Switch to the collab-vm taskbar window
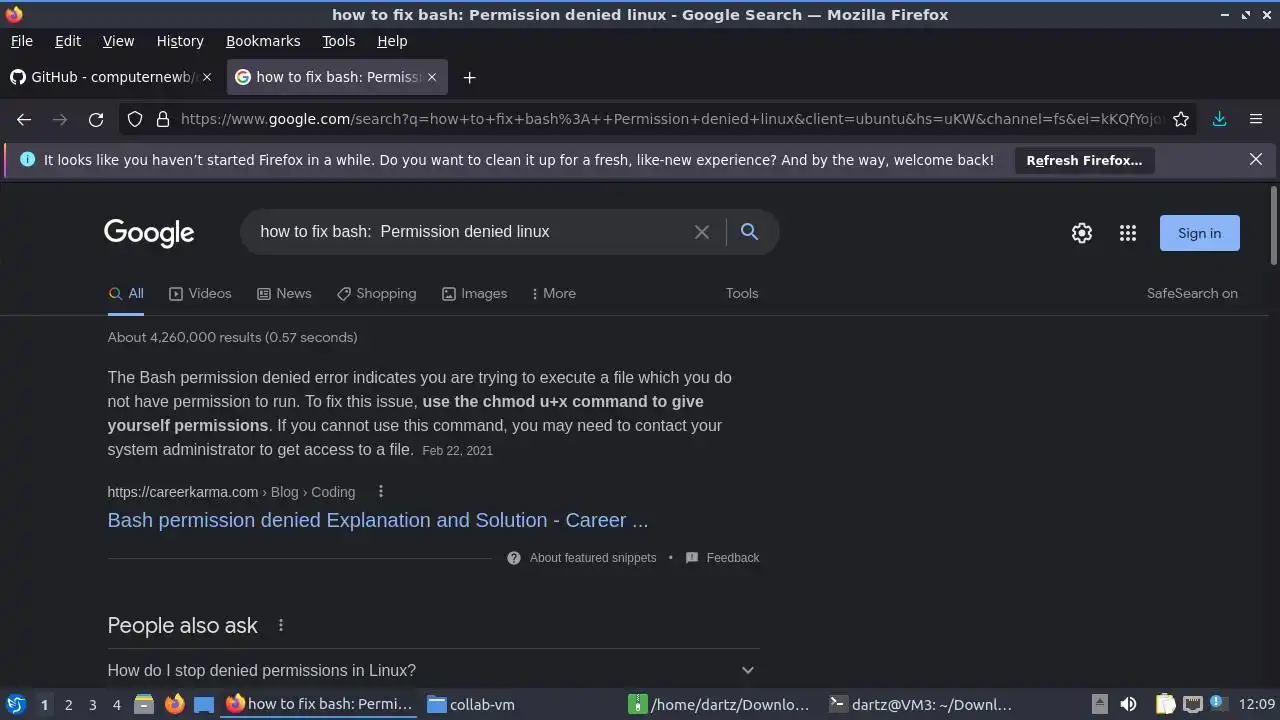Image resolution: width=1280 pixels, height=720 pixels. click(521, 704)
